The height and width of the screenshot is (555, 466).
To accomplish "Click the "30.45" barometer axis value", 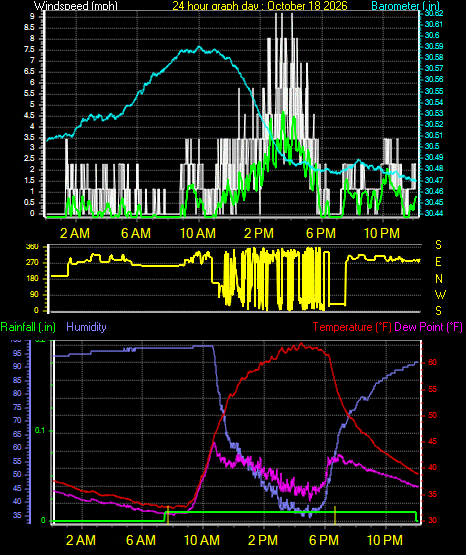I will tap(434, 202).
